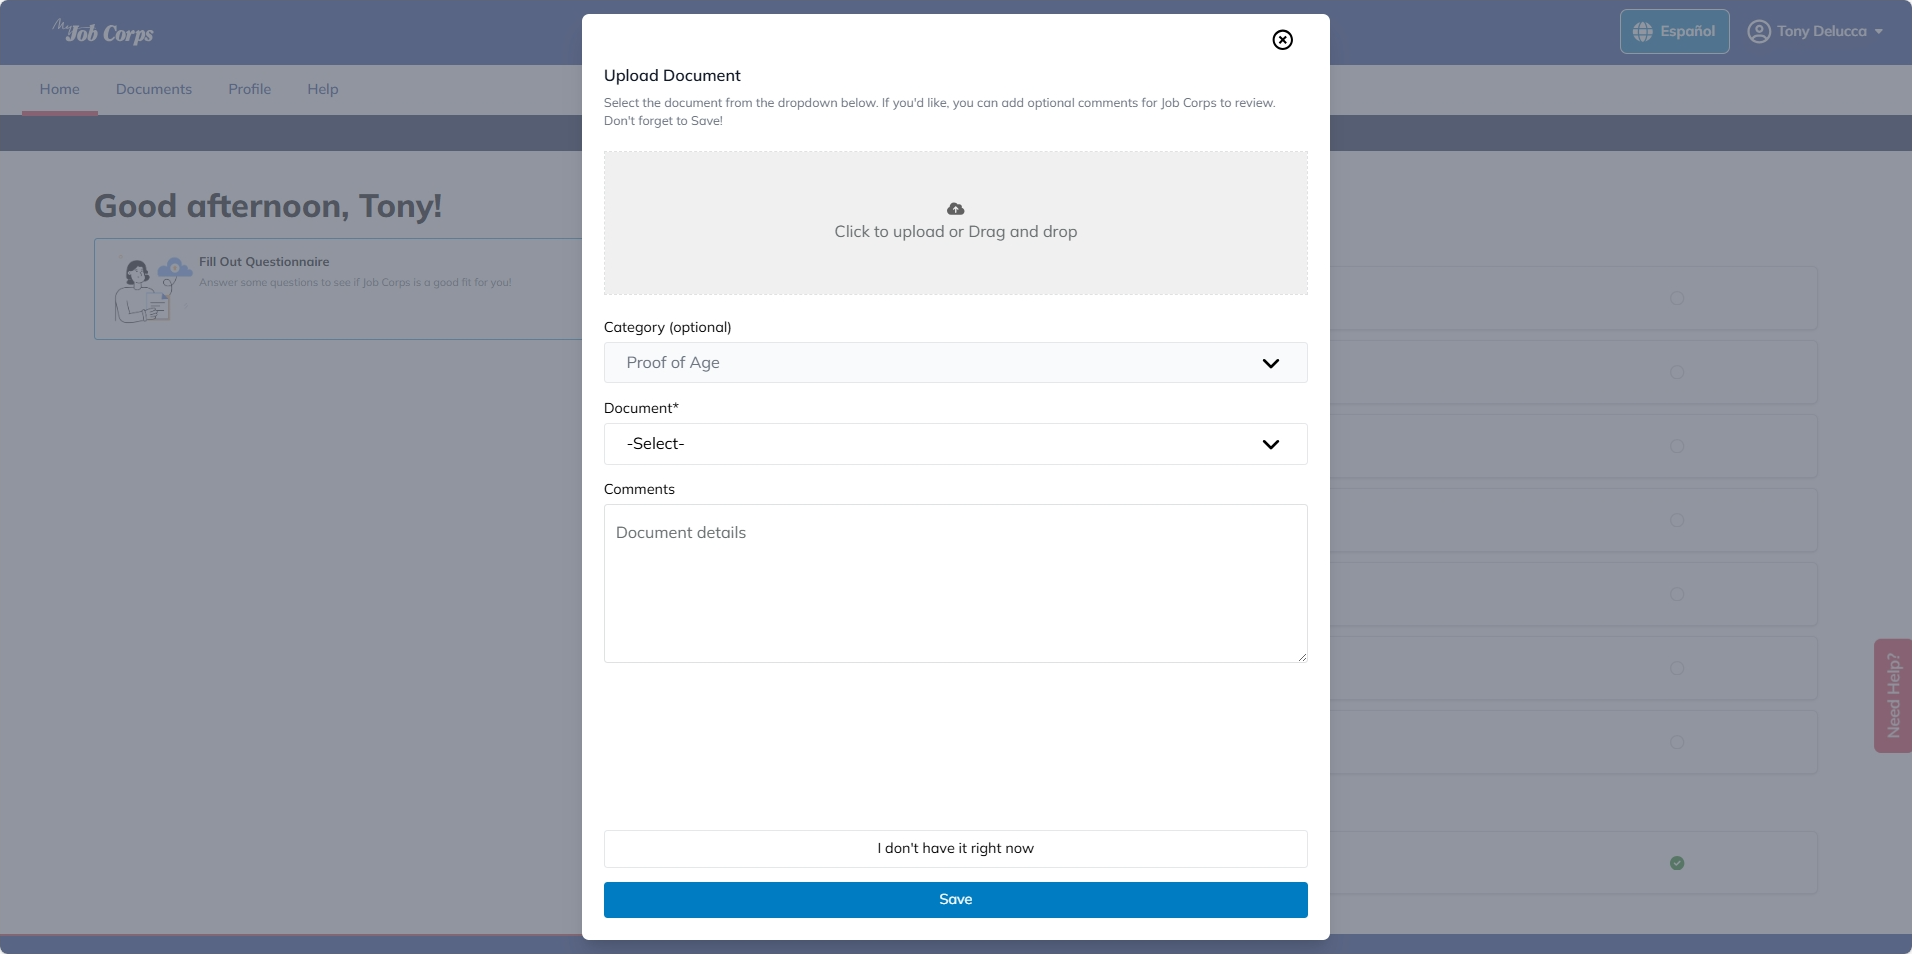Click the globe language icon
1912x954 pixels.
[1643, 32]
